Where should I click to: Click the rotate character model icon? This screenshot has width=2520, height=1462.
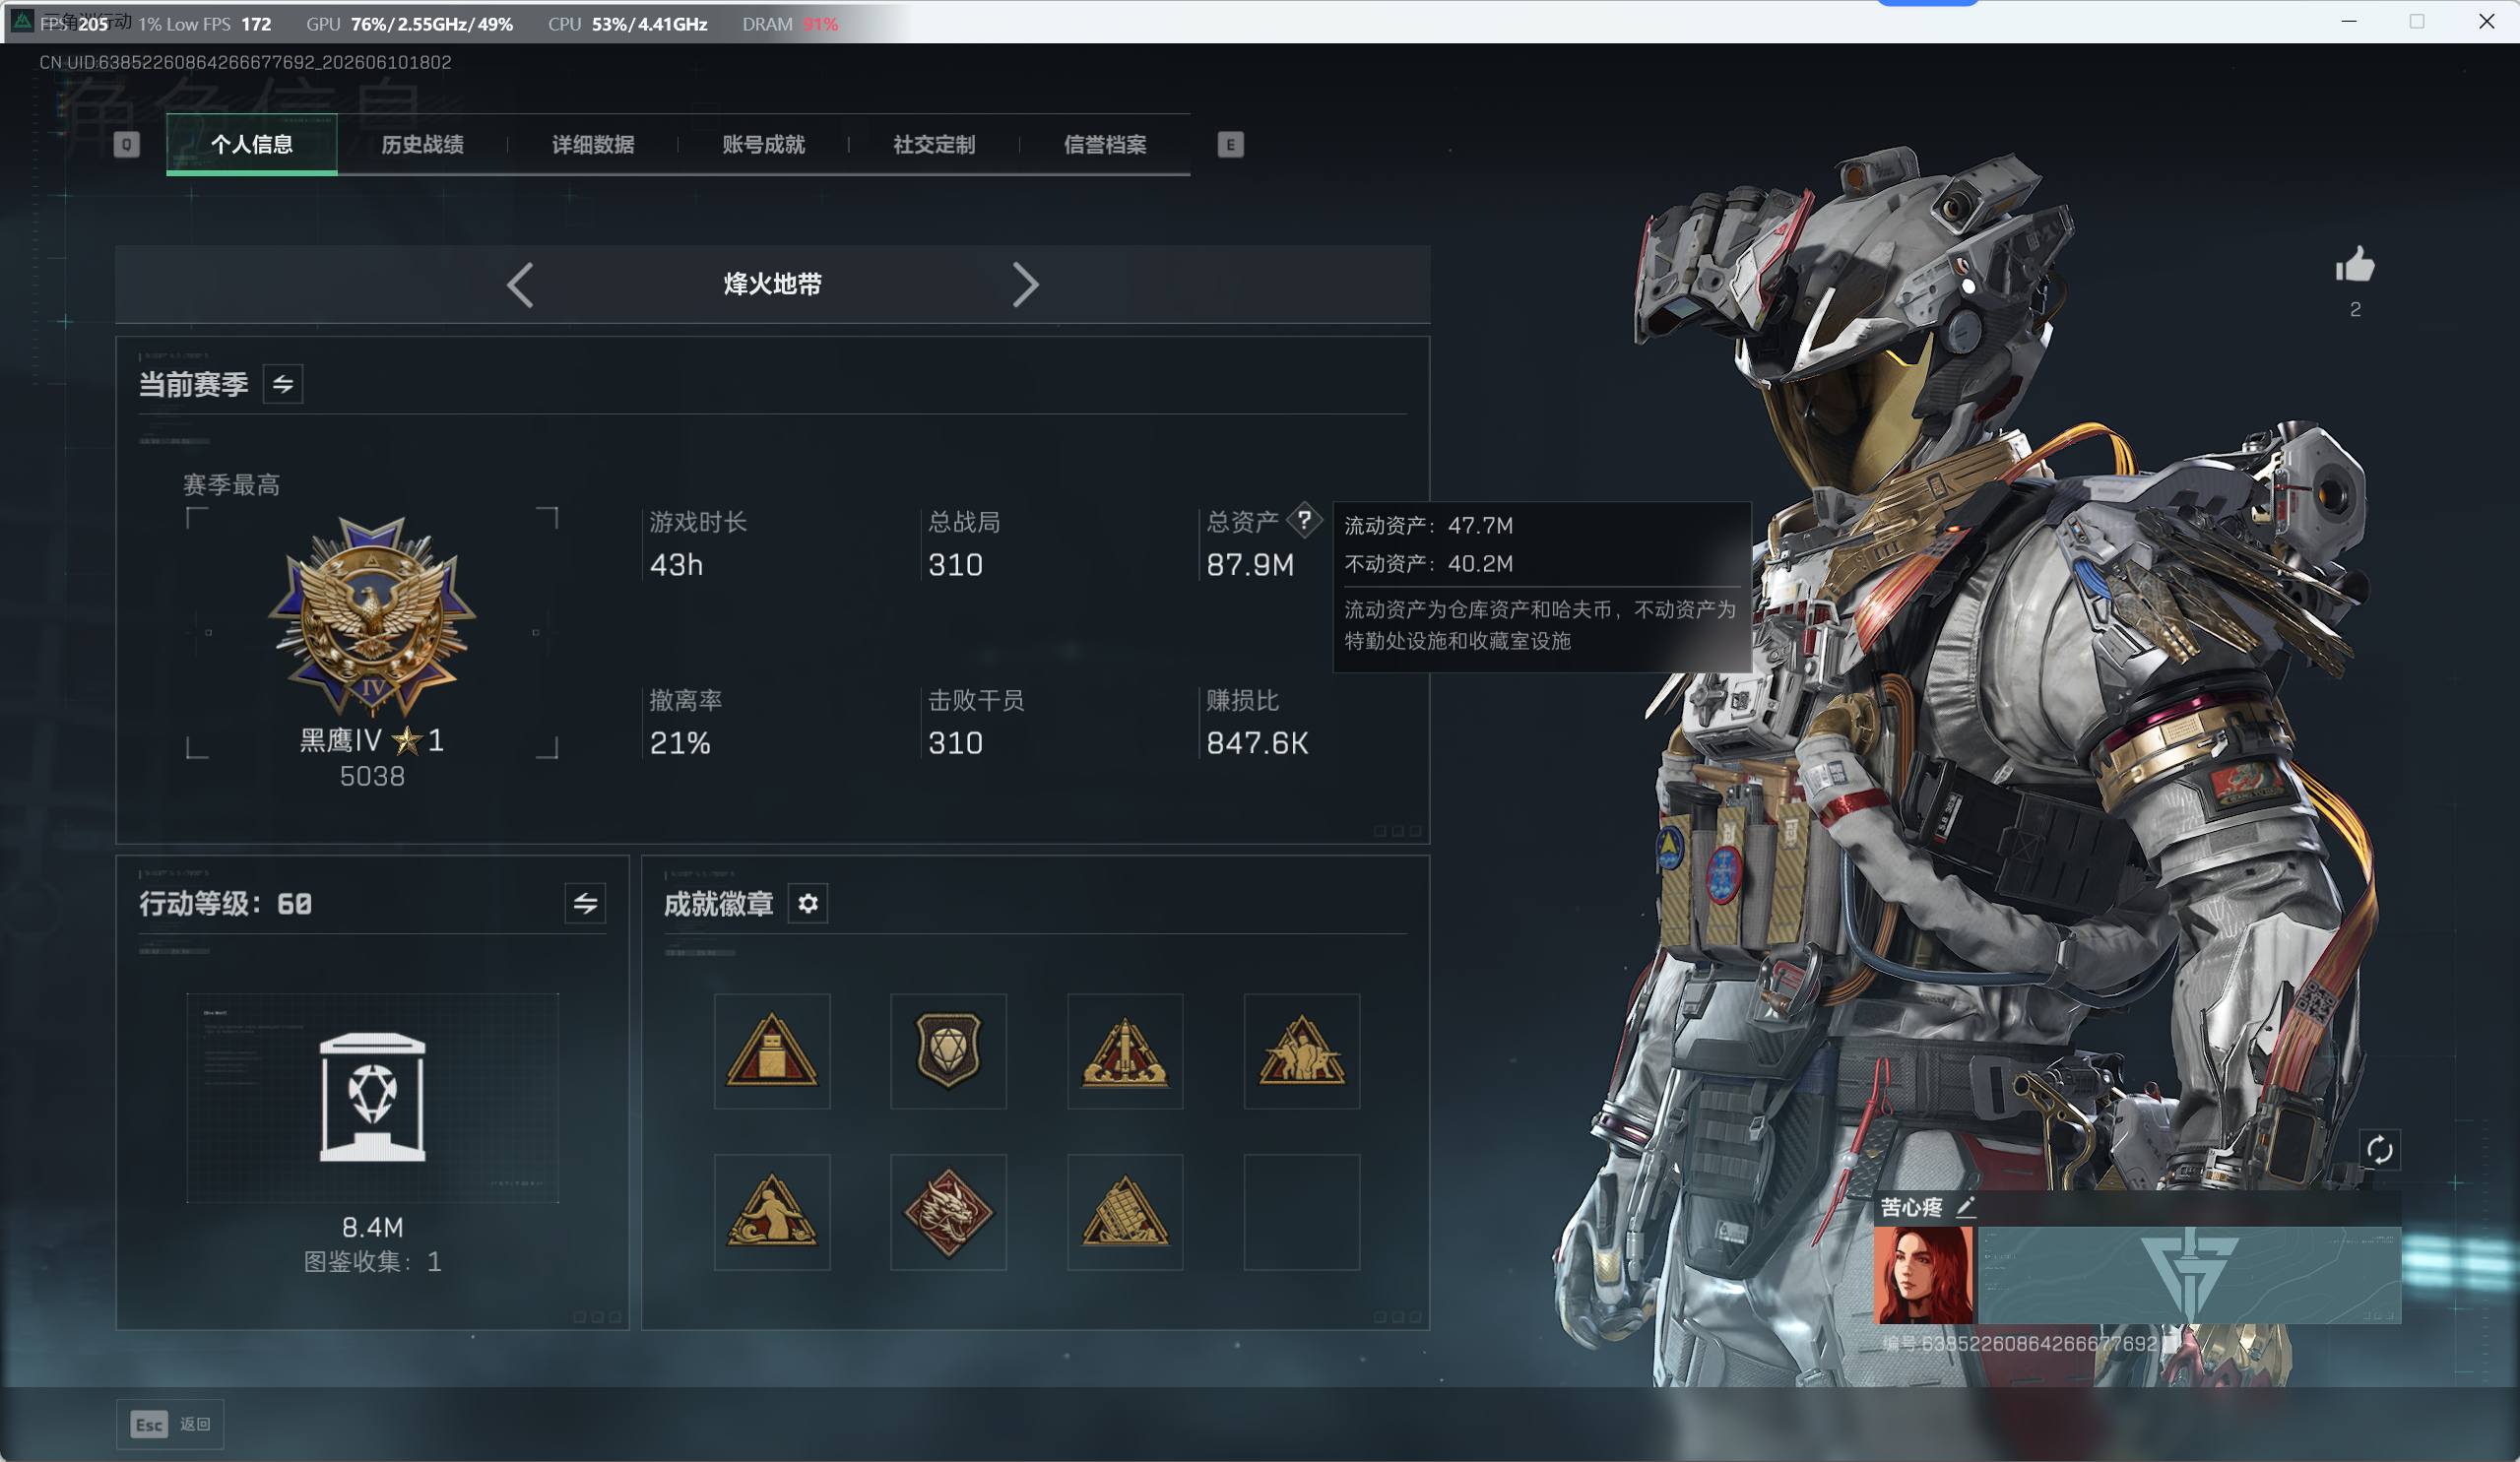click(x=2379, y=1150)
